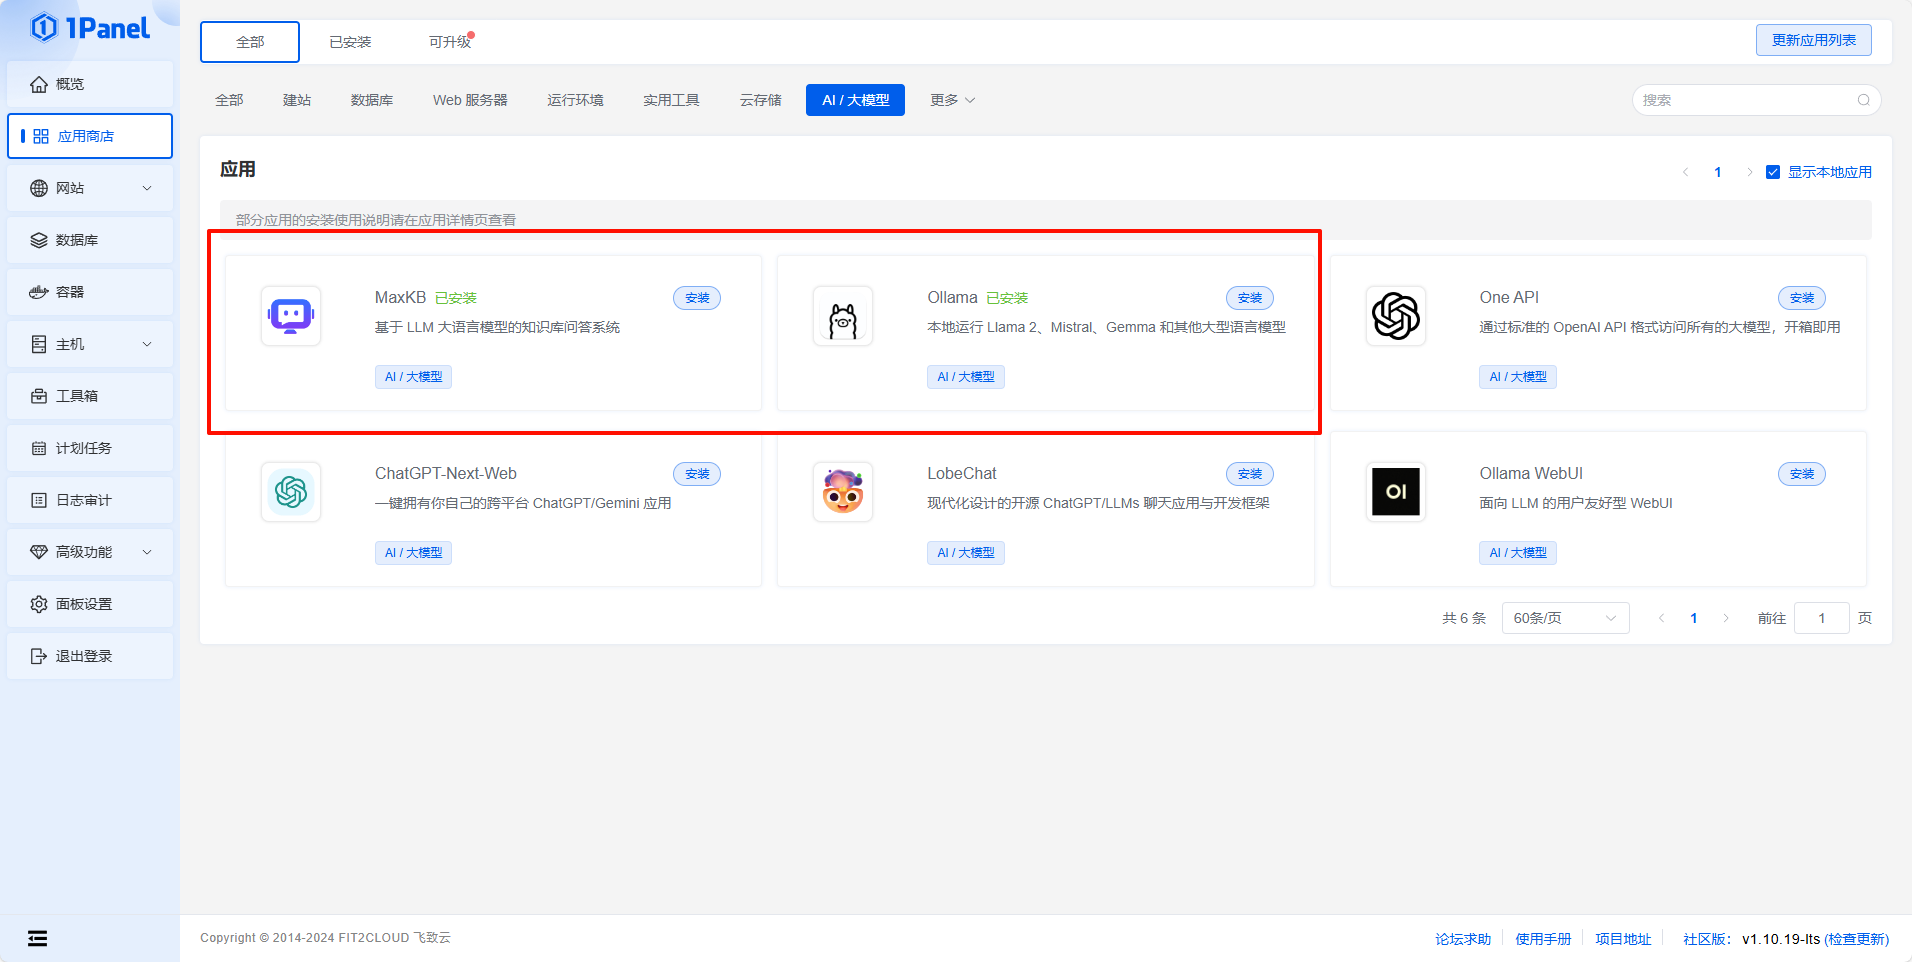
Task: Toggle the 显示本地应用 checkbox
Action: tap(1773, 172)
